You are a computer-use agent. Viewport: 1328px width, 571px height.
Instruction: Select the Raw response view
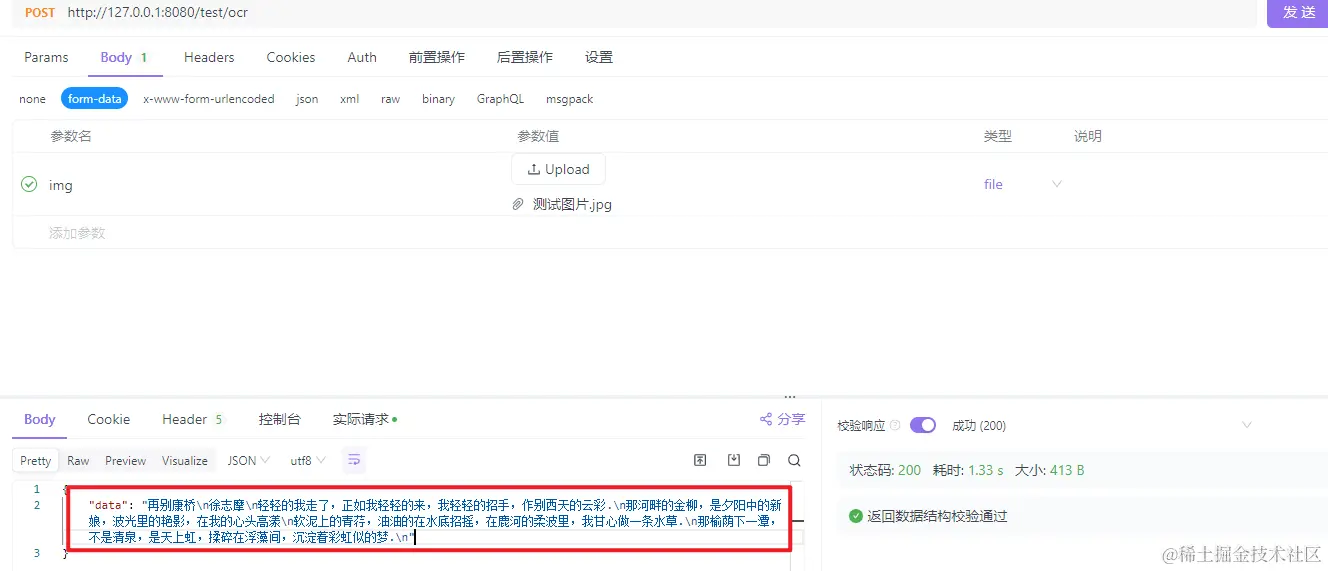78,461
